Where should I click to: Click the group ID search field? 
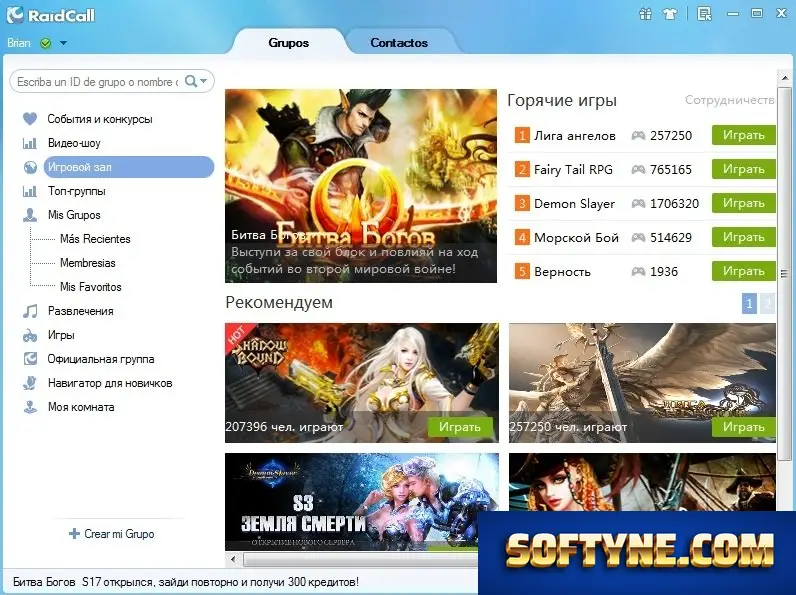pyautogui.click(x=97, y=81)
